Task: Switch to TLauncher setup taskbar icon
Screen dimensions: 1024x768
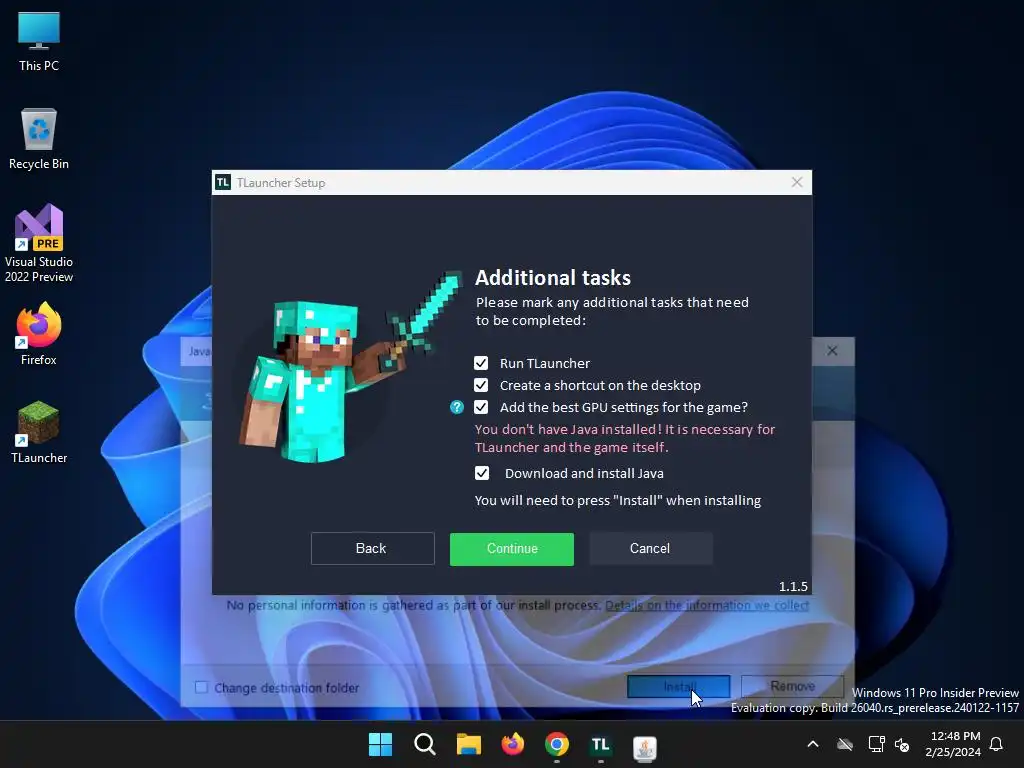Action: 600,744
